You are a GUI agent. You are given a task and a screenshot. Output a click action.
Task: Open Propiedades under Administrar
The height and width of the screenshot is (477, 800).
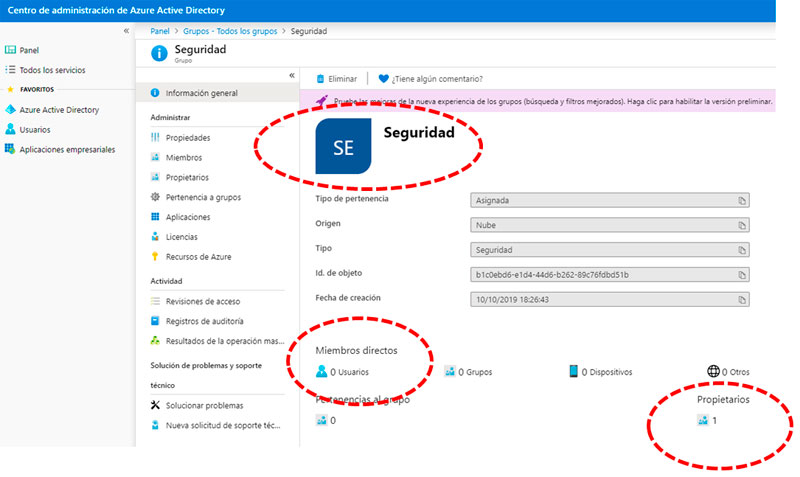pos(188,138)
